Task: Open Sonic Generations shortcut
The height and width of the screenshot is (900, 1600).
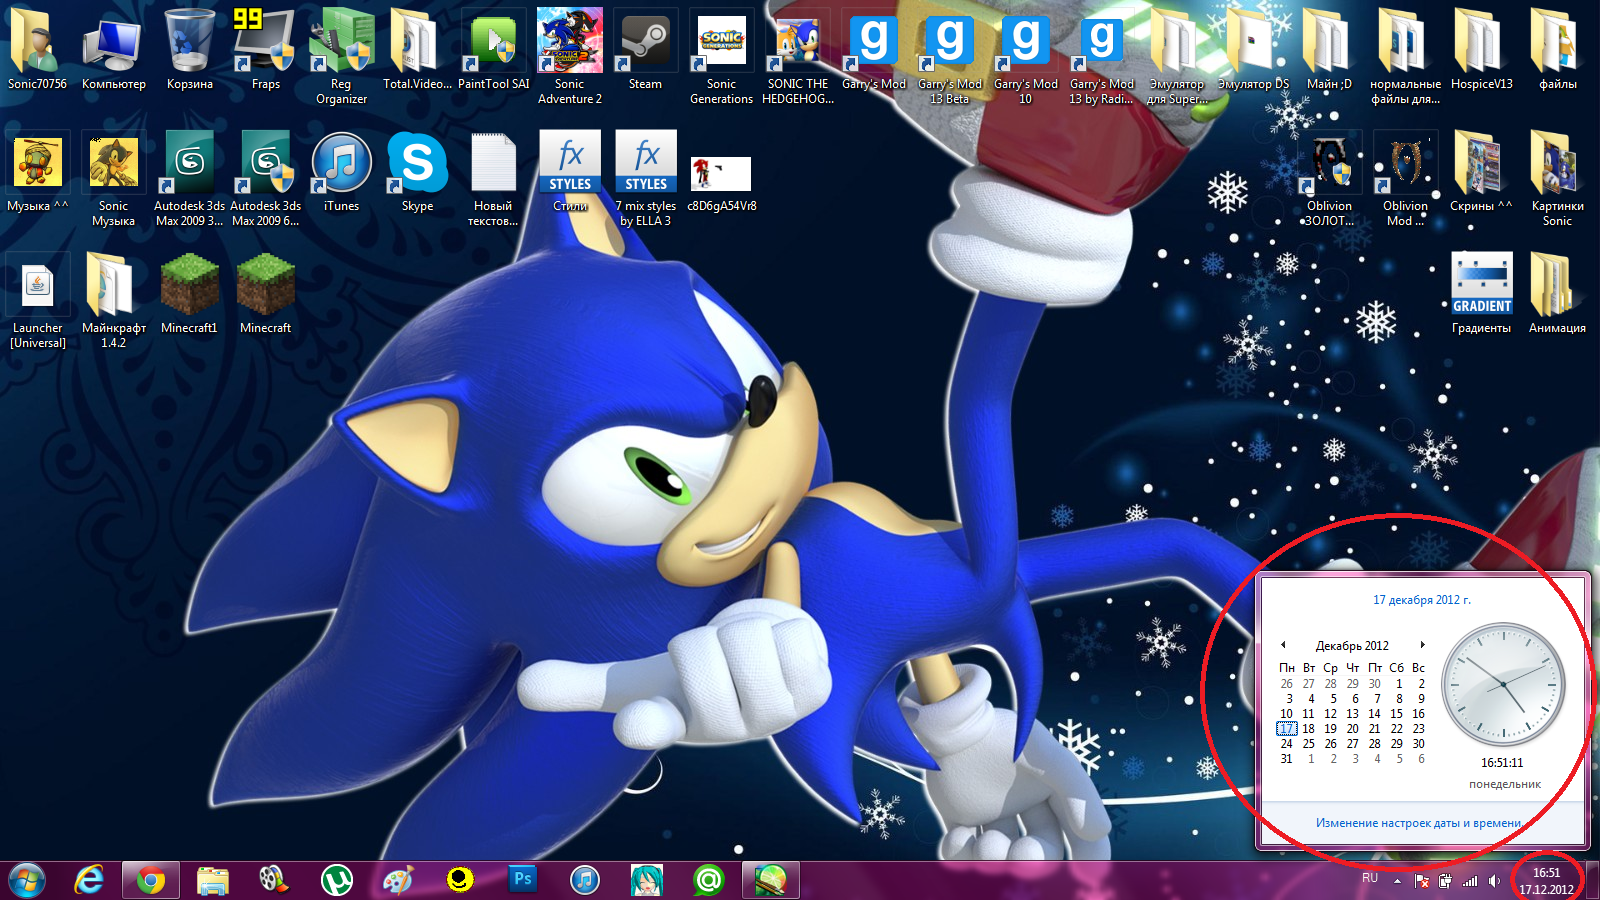Action: click(721, 57)
